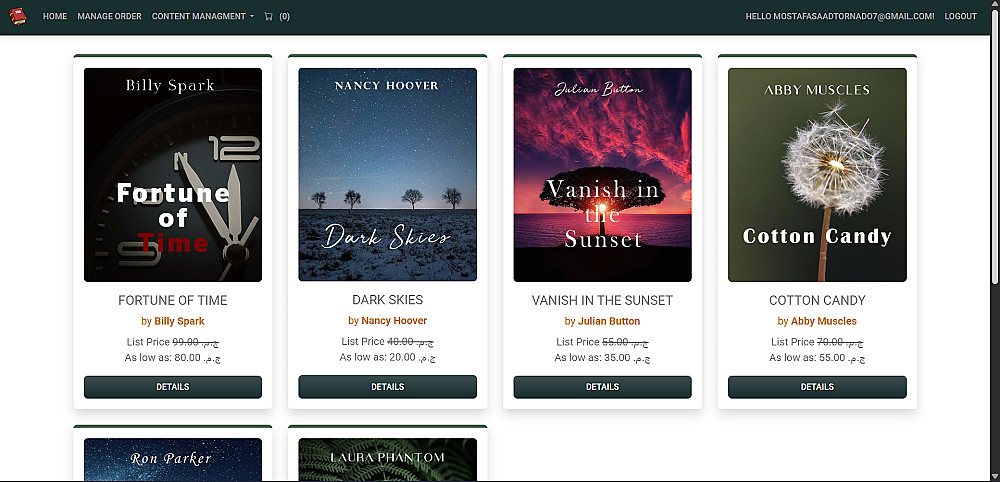This screenshot has height=482, width=1000.
Task: Click author name Nancy Hoover
Action: [x=394, y=321]
